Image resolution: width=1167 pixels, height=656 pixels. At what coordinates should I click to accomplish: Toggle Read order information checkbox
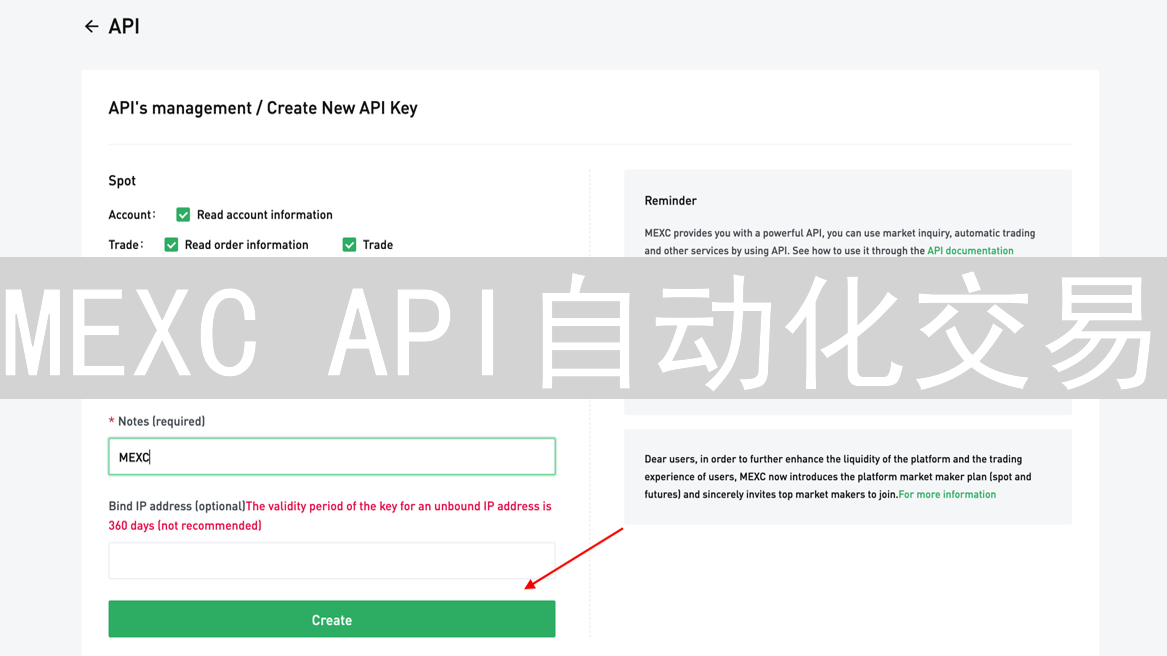[171, 245]
